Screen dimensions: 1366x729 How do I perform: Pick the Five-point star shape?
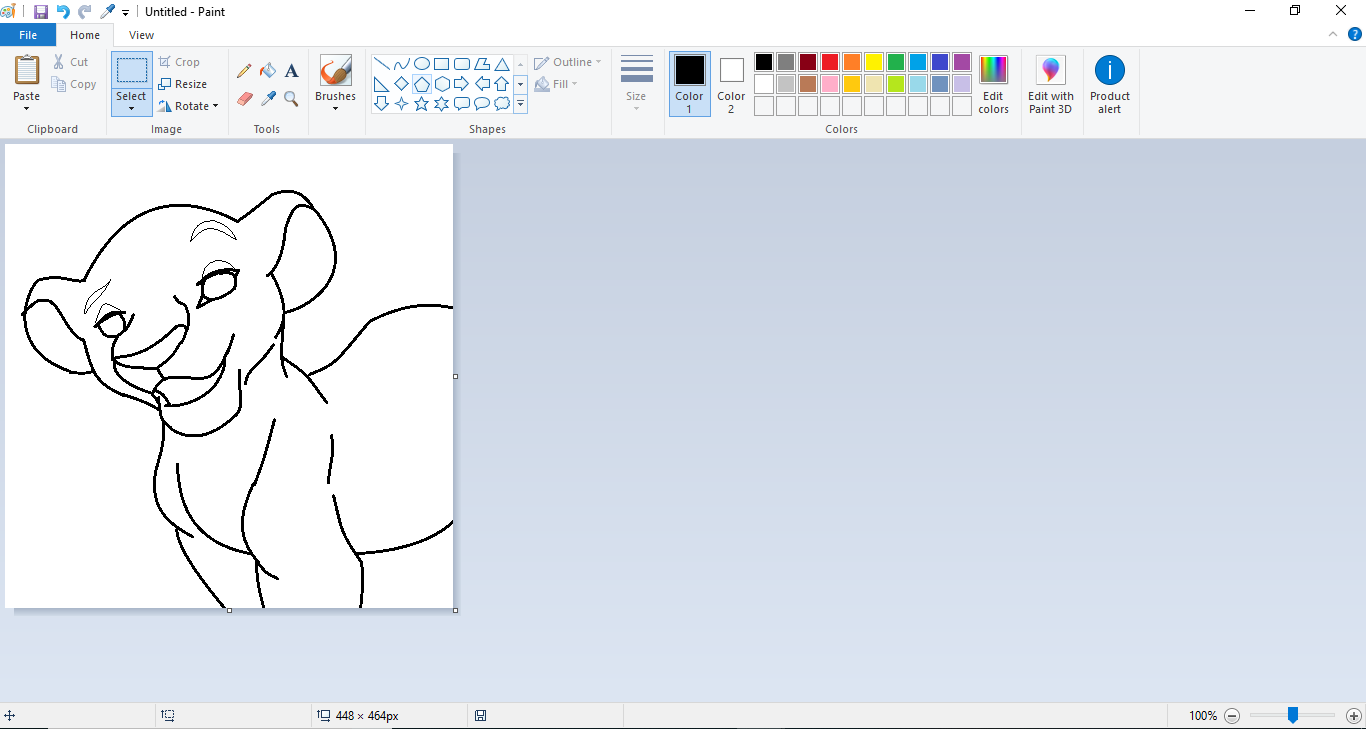coord(421,103)
